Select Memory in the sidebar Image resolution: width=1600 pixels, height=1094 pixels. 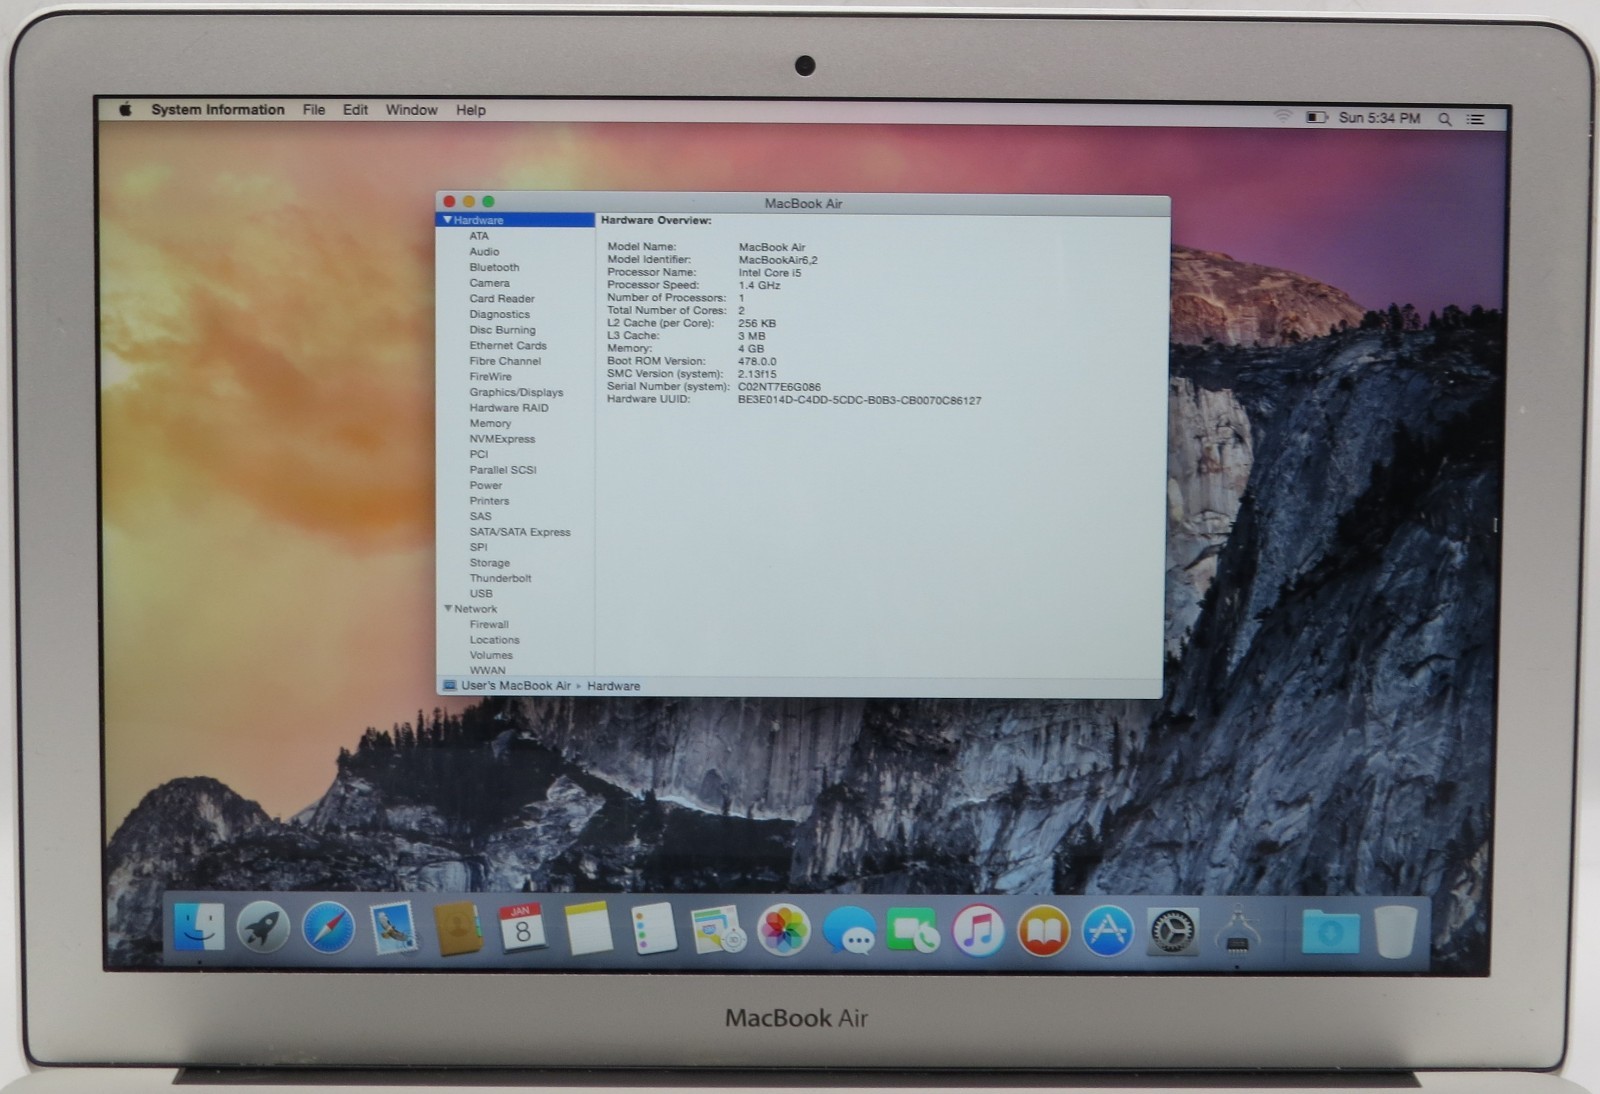490,423
